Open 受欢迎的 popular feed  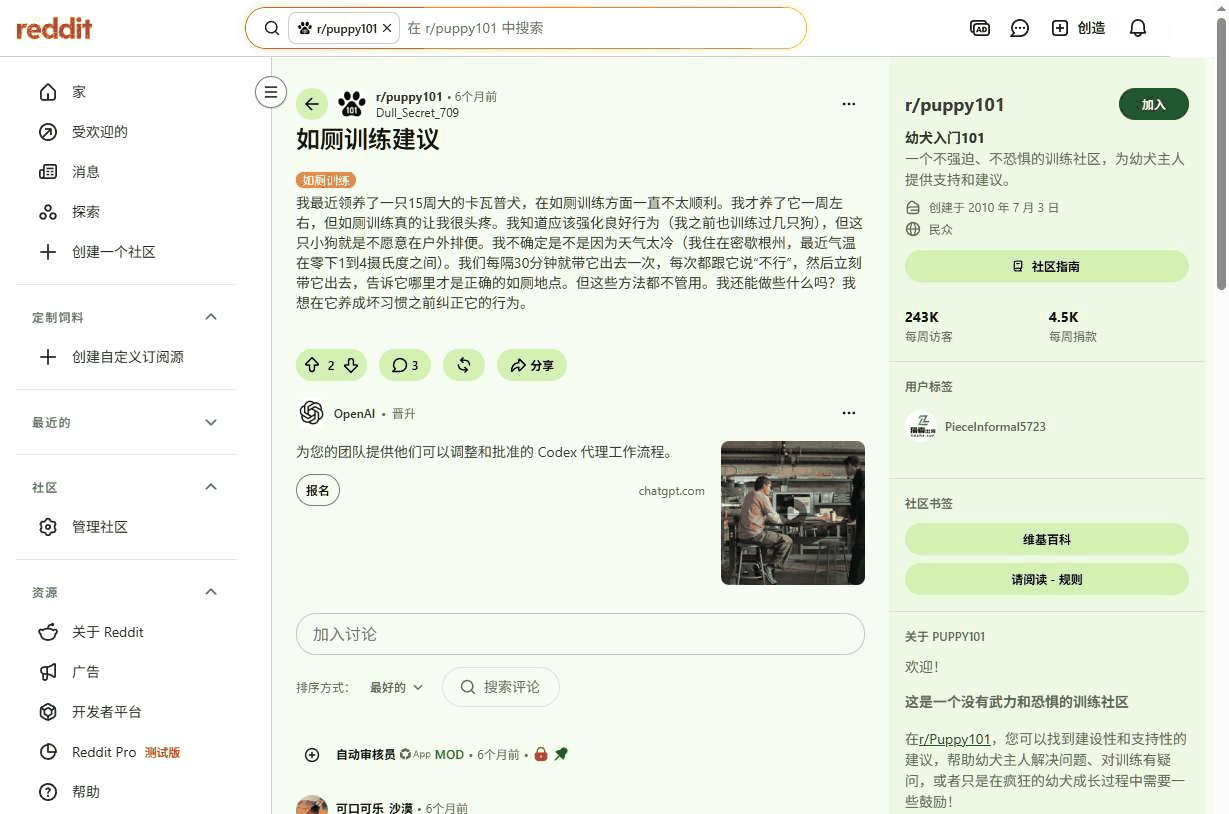click(126, 132)
